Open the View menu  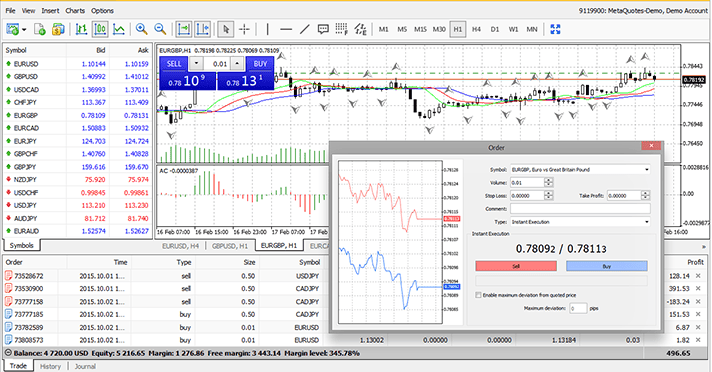pyautogui.click(x=29, y=10)
